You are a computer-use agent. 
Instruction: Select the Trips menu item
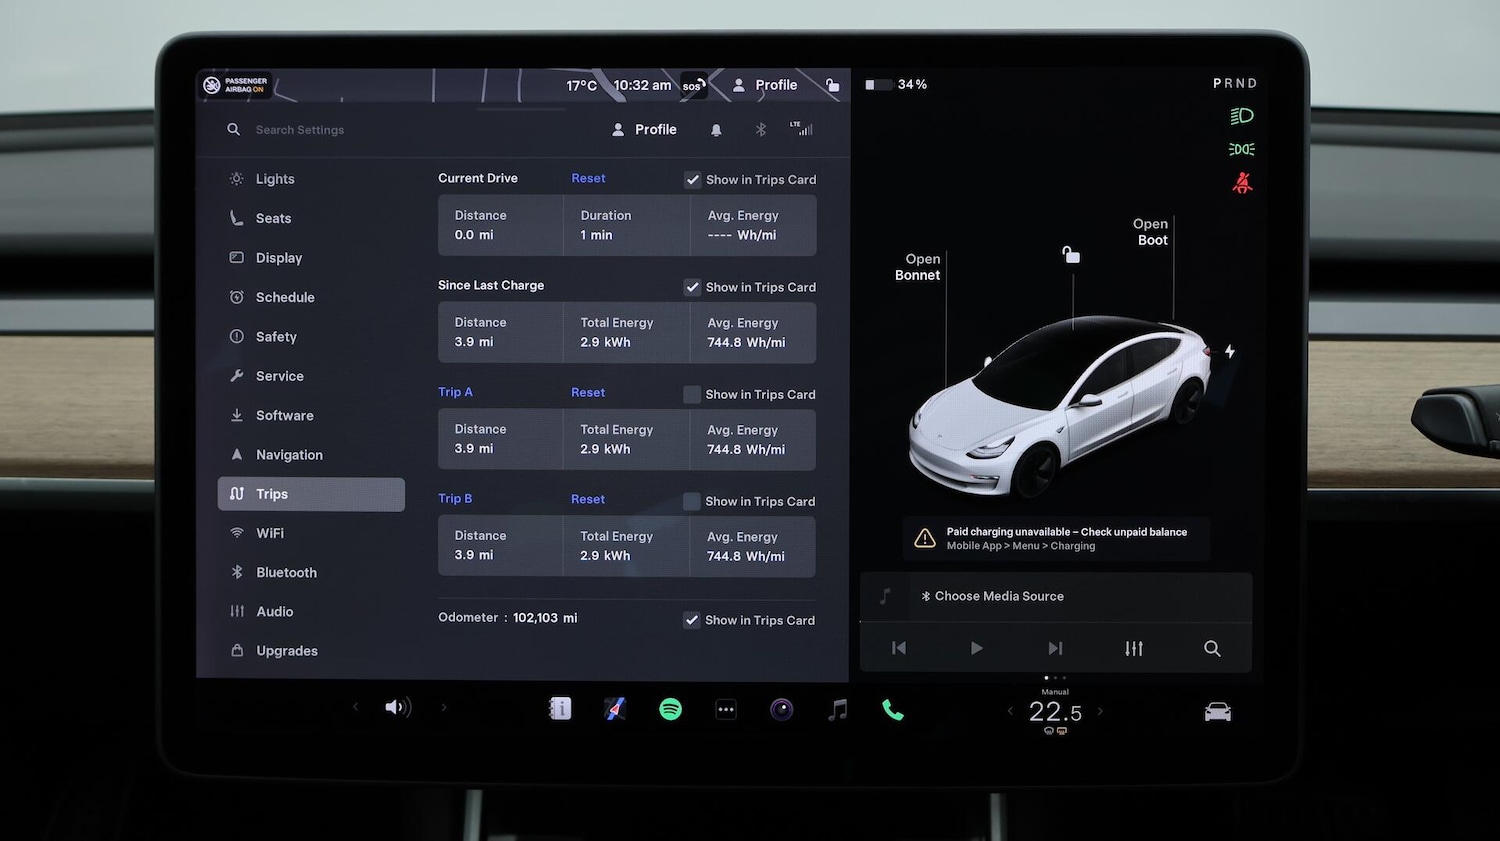[x=311, y=494]
